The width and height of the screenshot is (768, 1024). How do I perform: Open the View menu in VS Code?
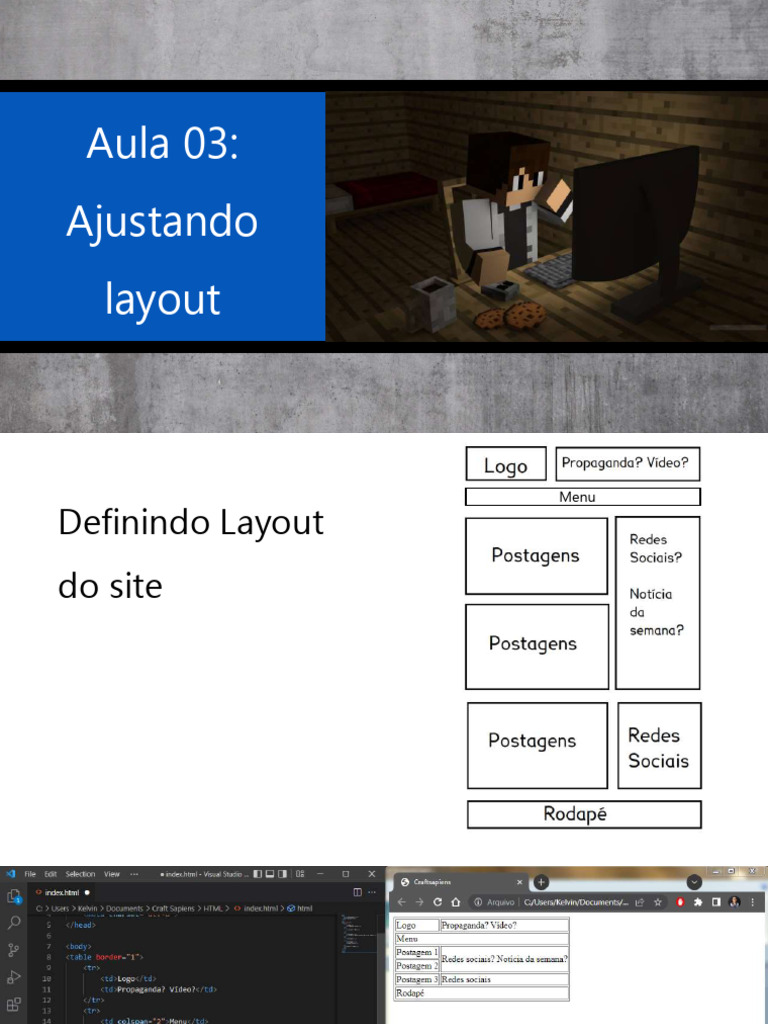click(112, 874)
